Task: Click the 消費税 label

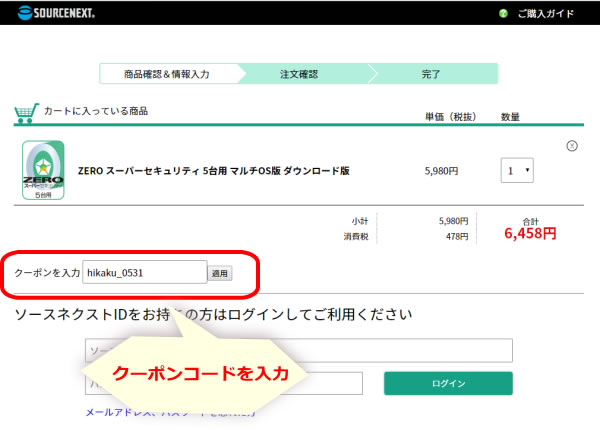Action: (356, 236)
